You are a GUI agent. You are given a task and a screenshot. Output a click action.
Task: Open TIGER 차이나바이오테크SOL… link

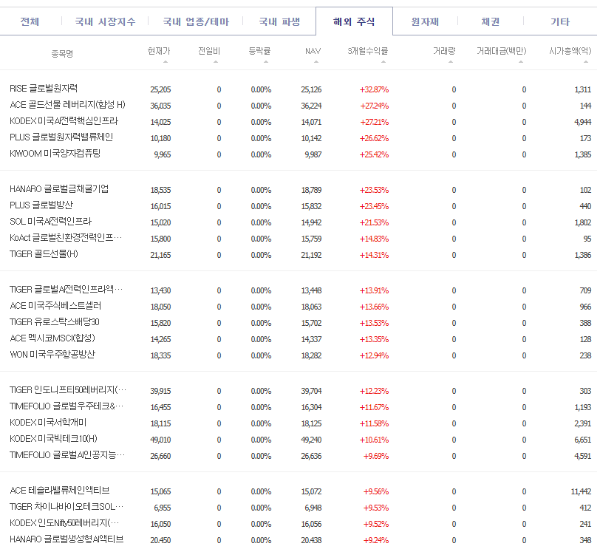67,507
